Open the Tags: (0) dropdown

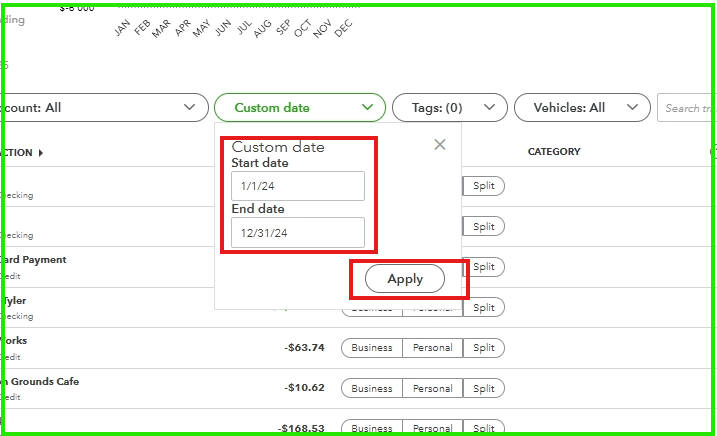point(443,108)
